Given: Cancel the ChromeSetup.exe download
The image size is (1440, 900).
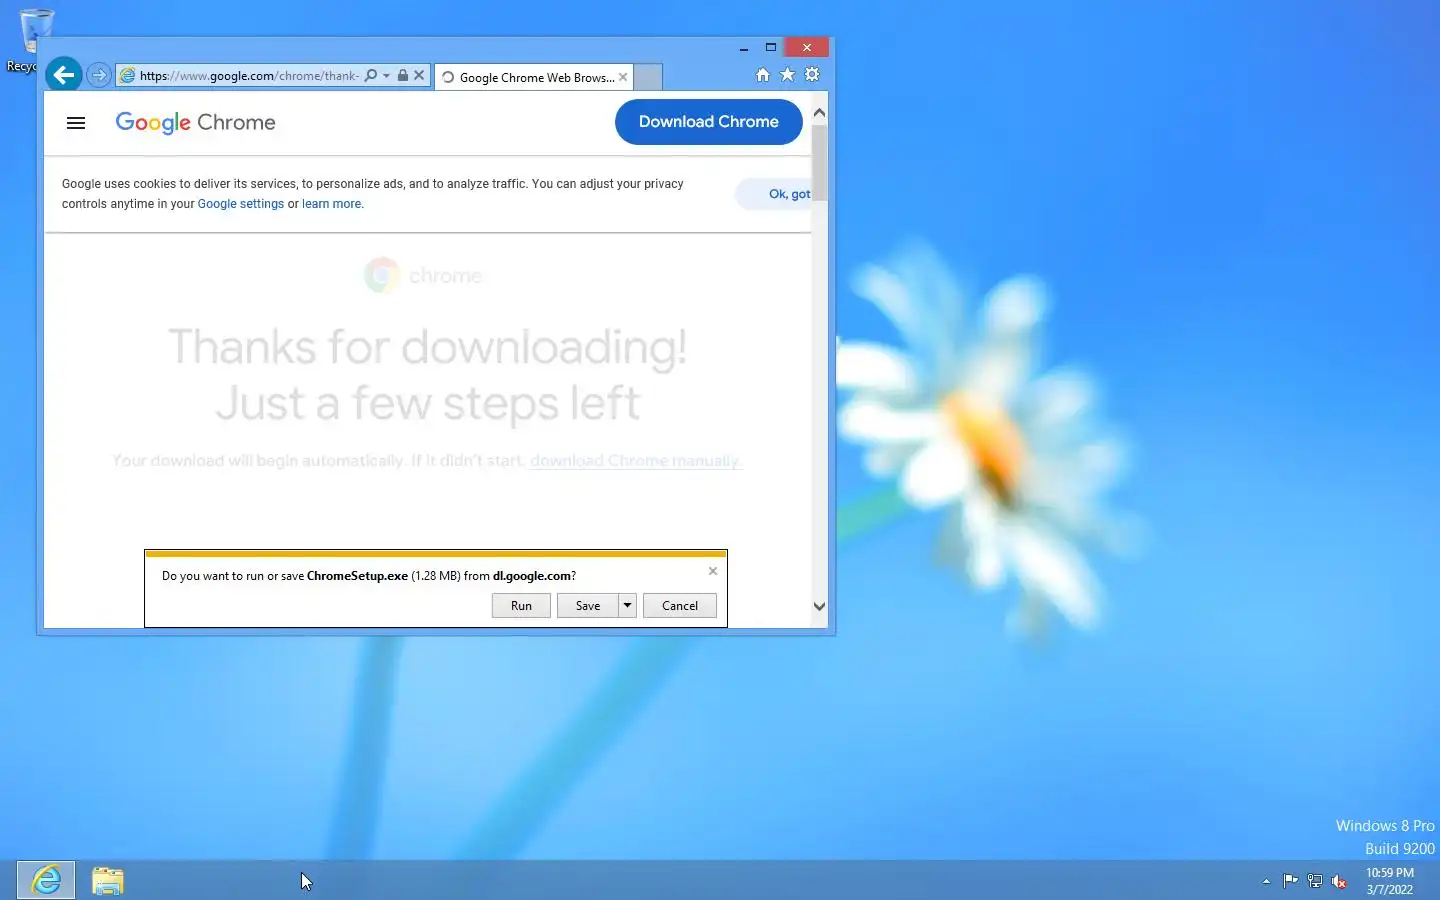Looking at the screenshot, I should tap(680, 606).
